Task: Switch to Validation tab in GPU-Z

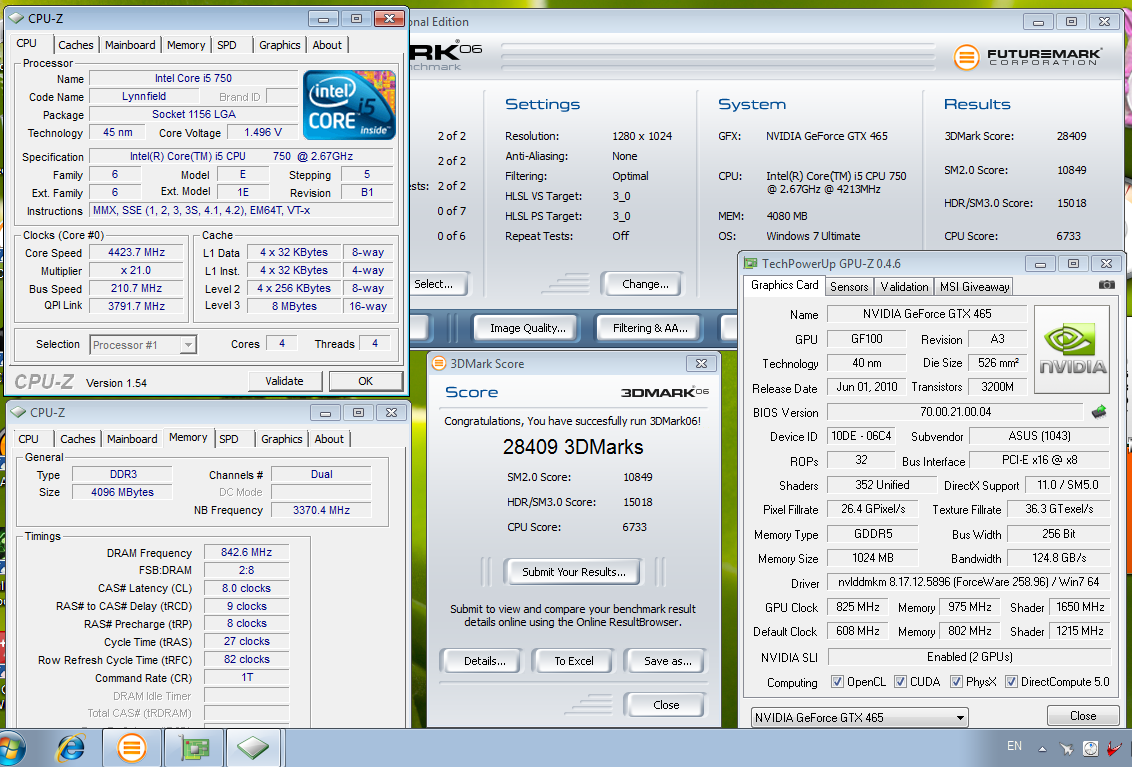Action: click(904, 287)
